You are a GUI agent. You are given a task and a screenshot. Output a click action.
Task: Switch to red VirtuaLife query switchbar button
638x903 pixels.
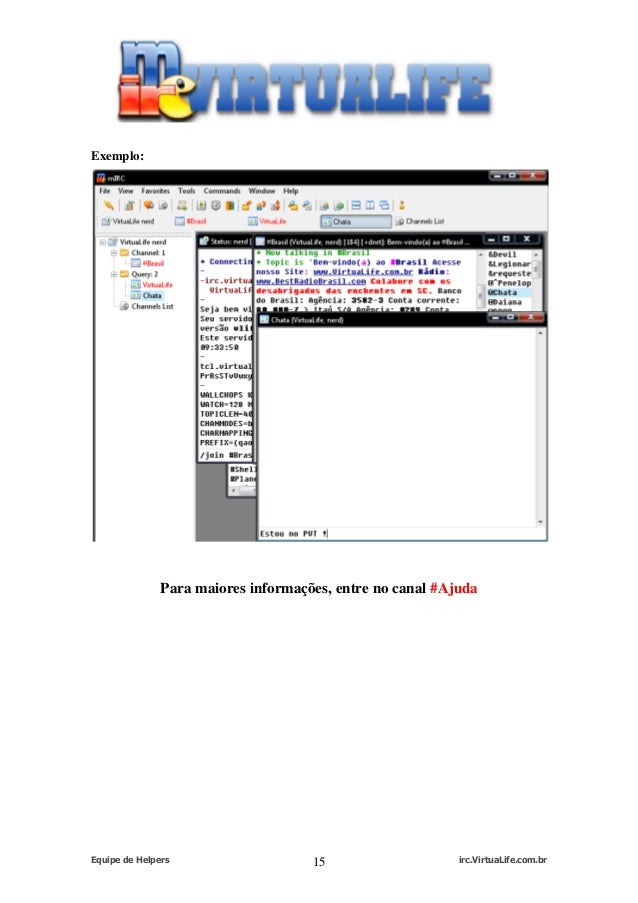click(x=267, y=221)
